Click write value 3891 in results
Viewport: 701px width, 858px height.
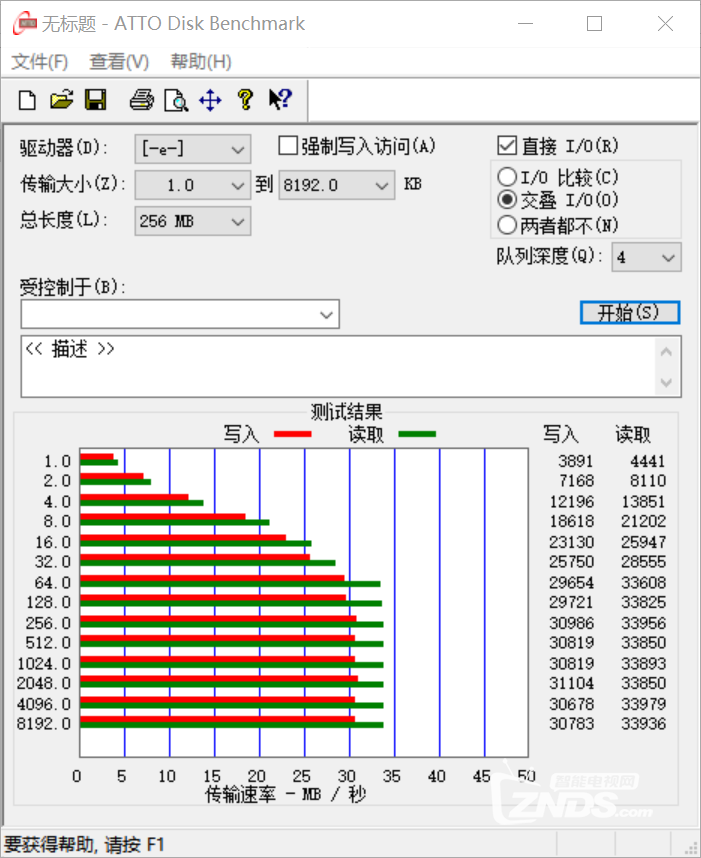pyautogui.click(x=576, y=461)
